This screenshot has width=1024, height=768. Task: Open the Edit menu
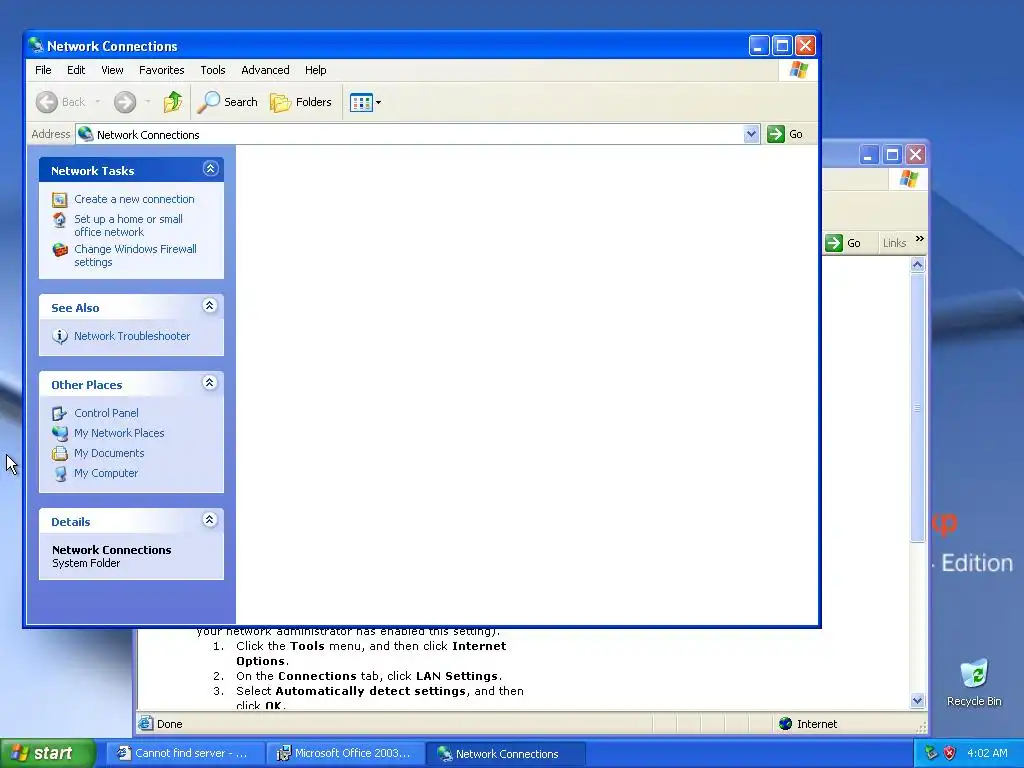point(76,70)
